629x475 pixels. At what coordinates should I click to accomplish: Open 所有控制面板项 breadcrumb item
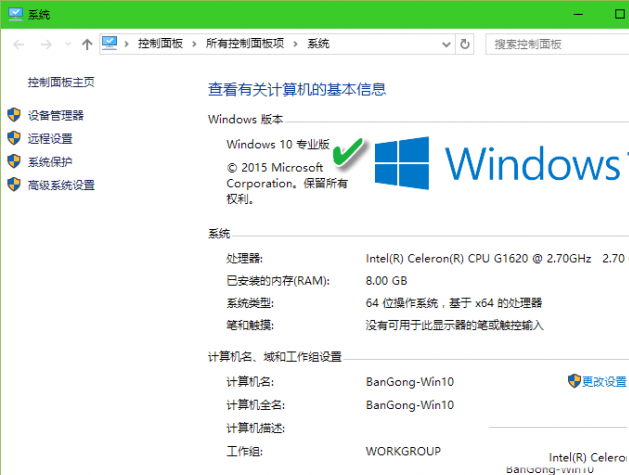pyautogui.click(x=245, y=43)
